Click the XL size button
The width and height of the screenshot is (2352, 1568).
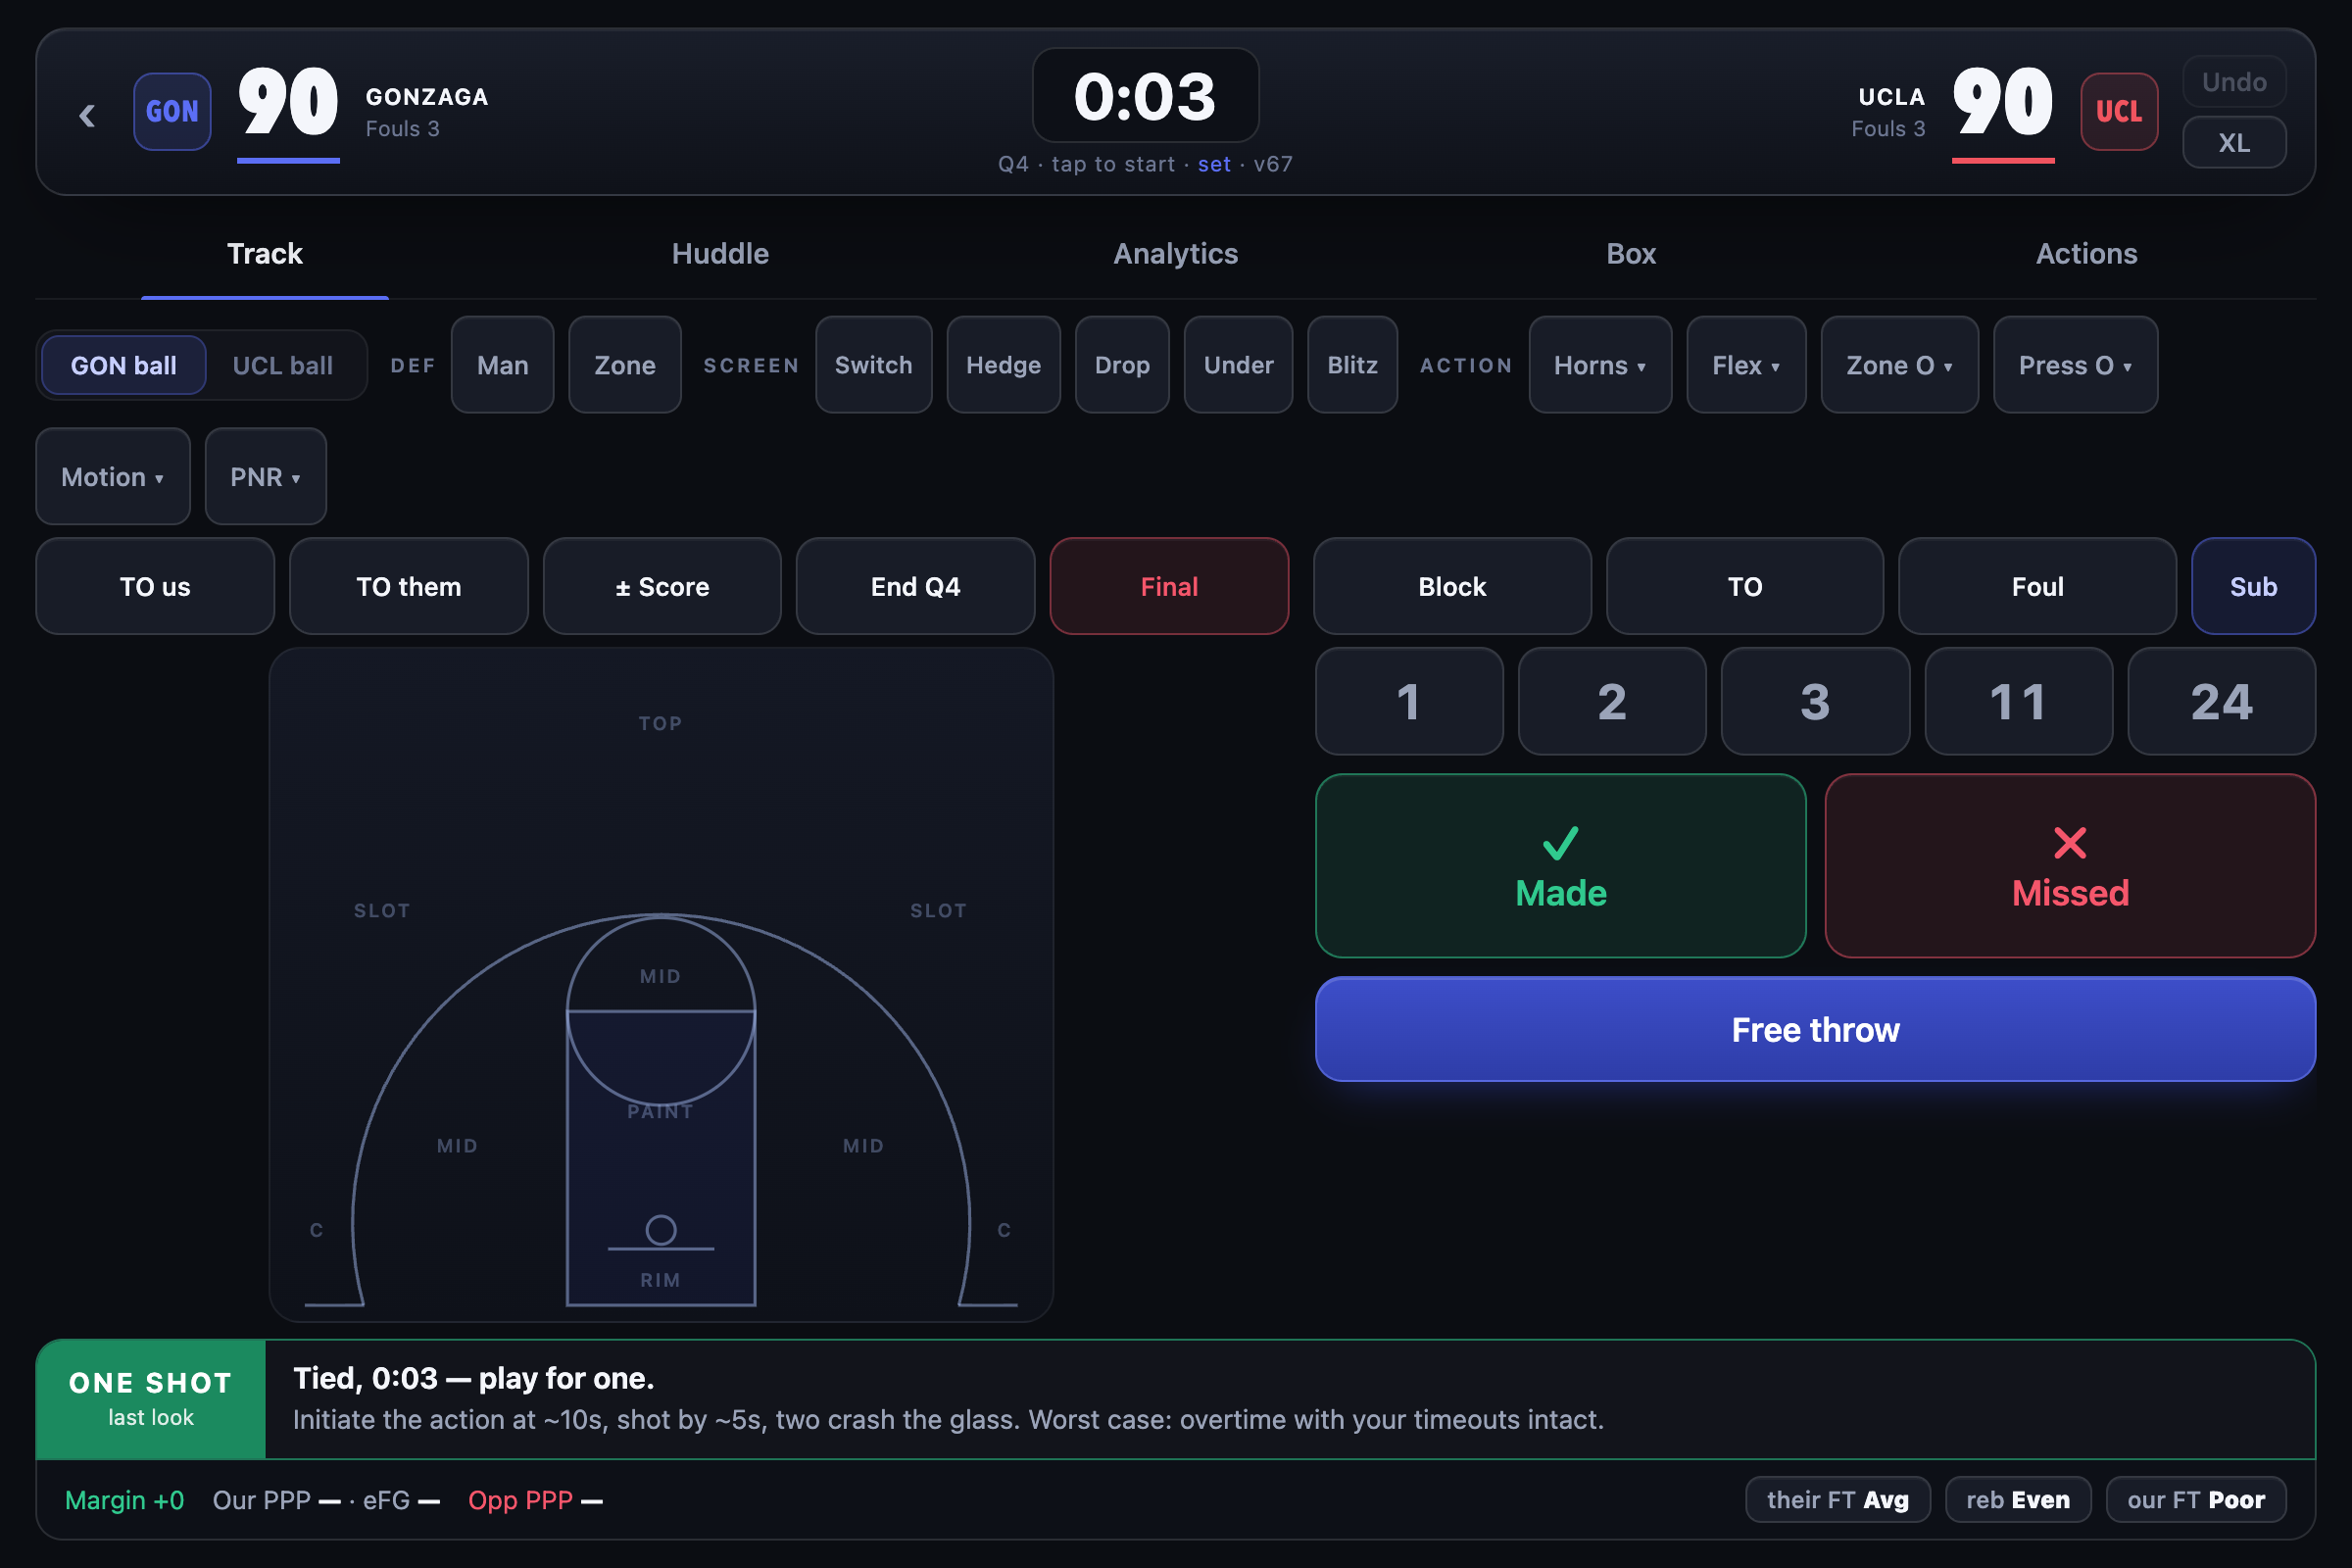coord(2234,142)
